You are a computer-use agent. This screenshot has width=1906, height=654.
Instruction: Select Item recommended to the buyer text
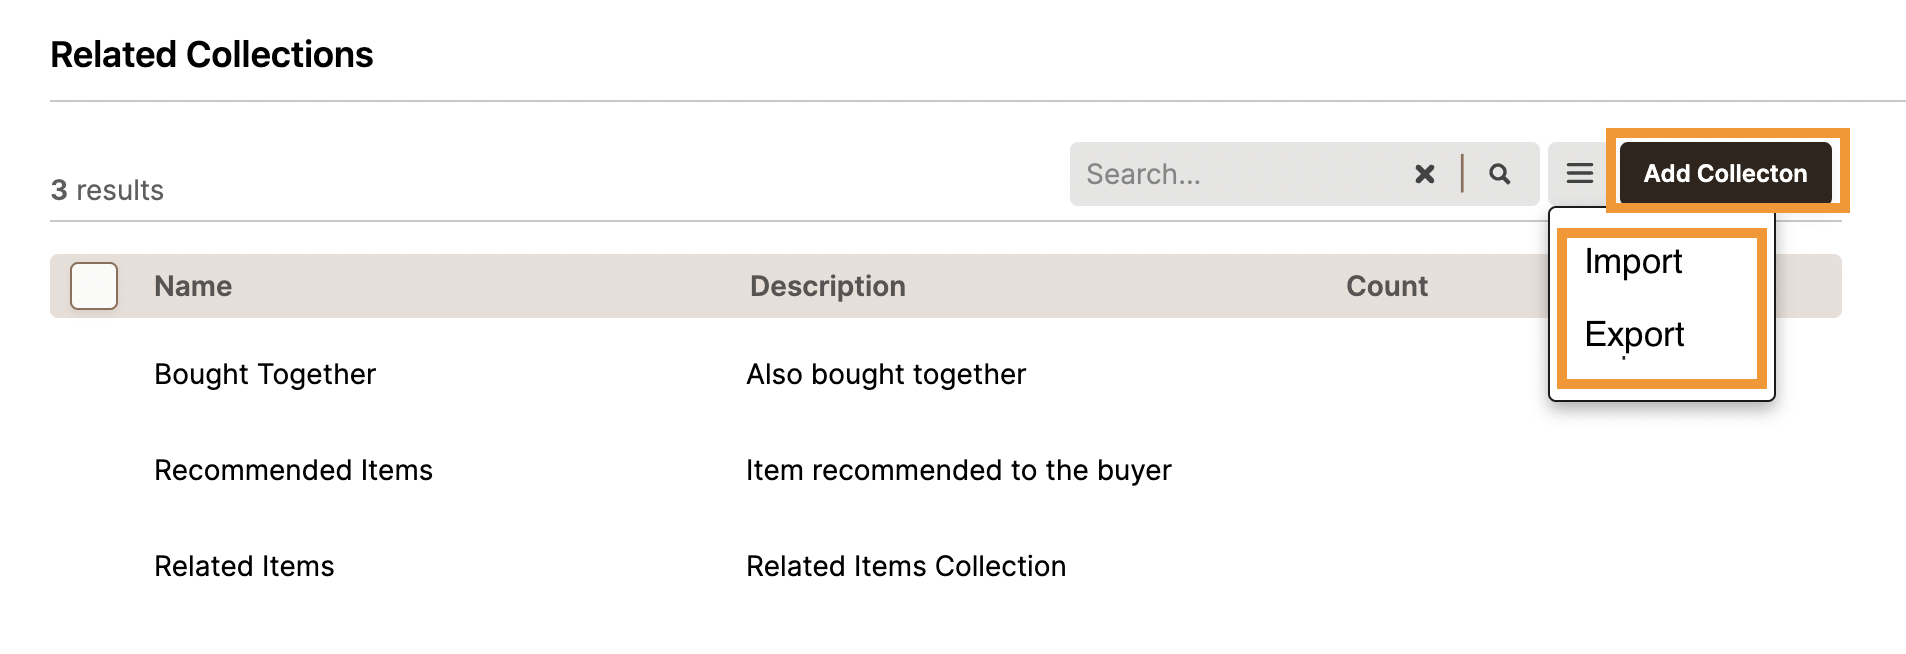point(958,470)
